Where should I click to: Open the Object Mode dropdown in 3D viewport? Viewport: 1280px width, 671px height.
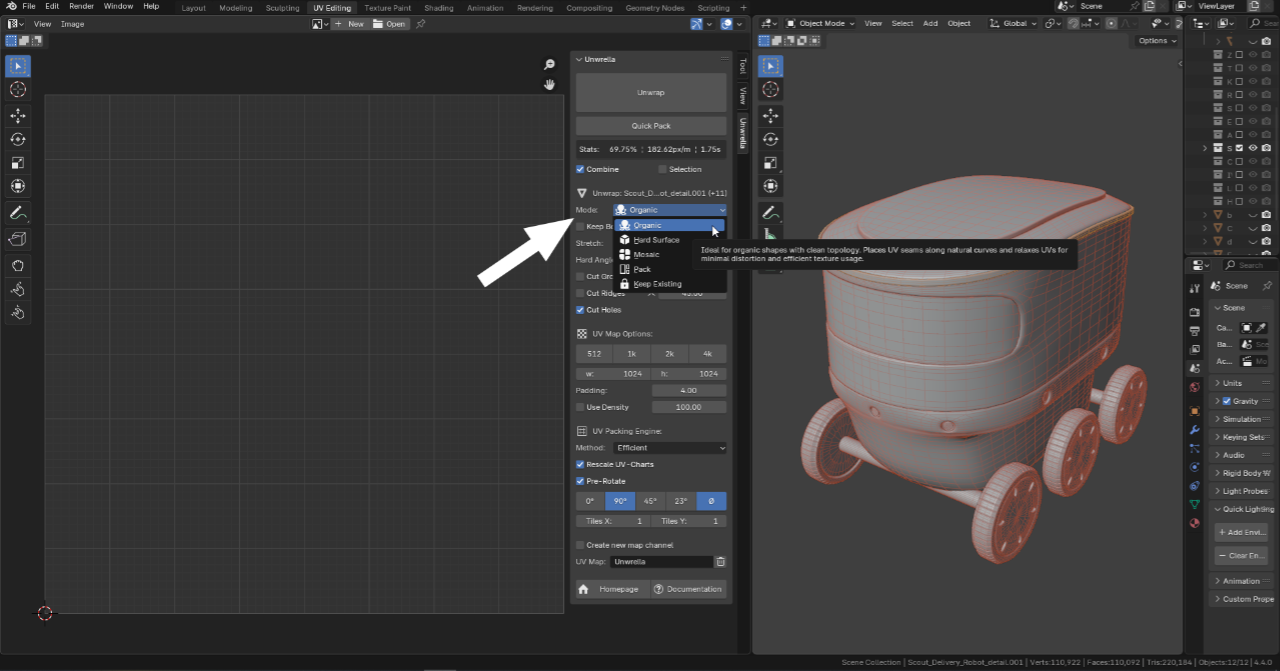click(x=822, y=23)
